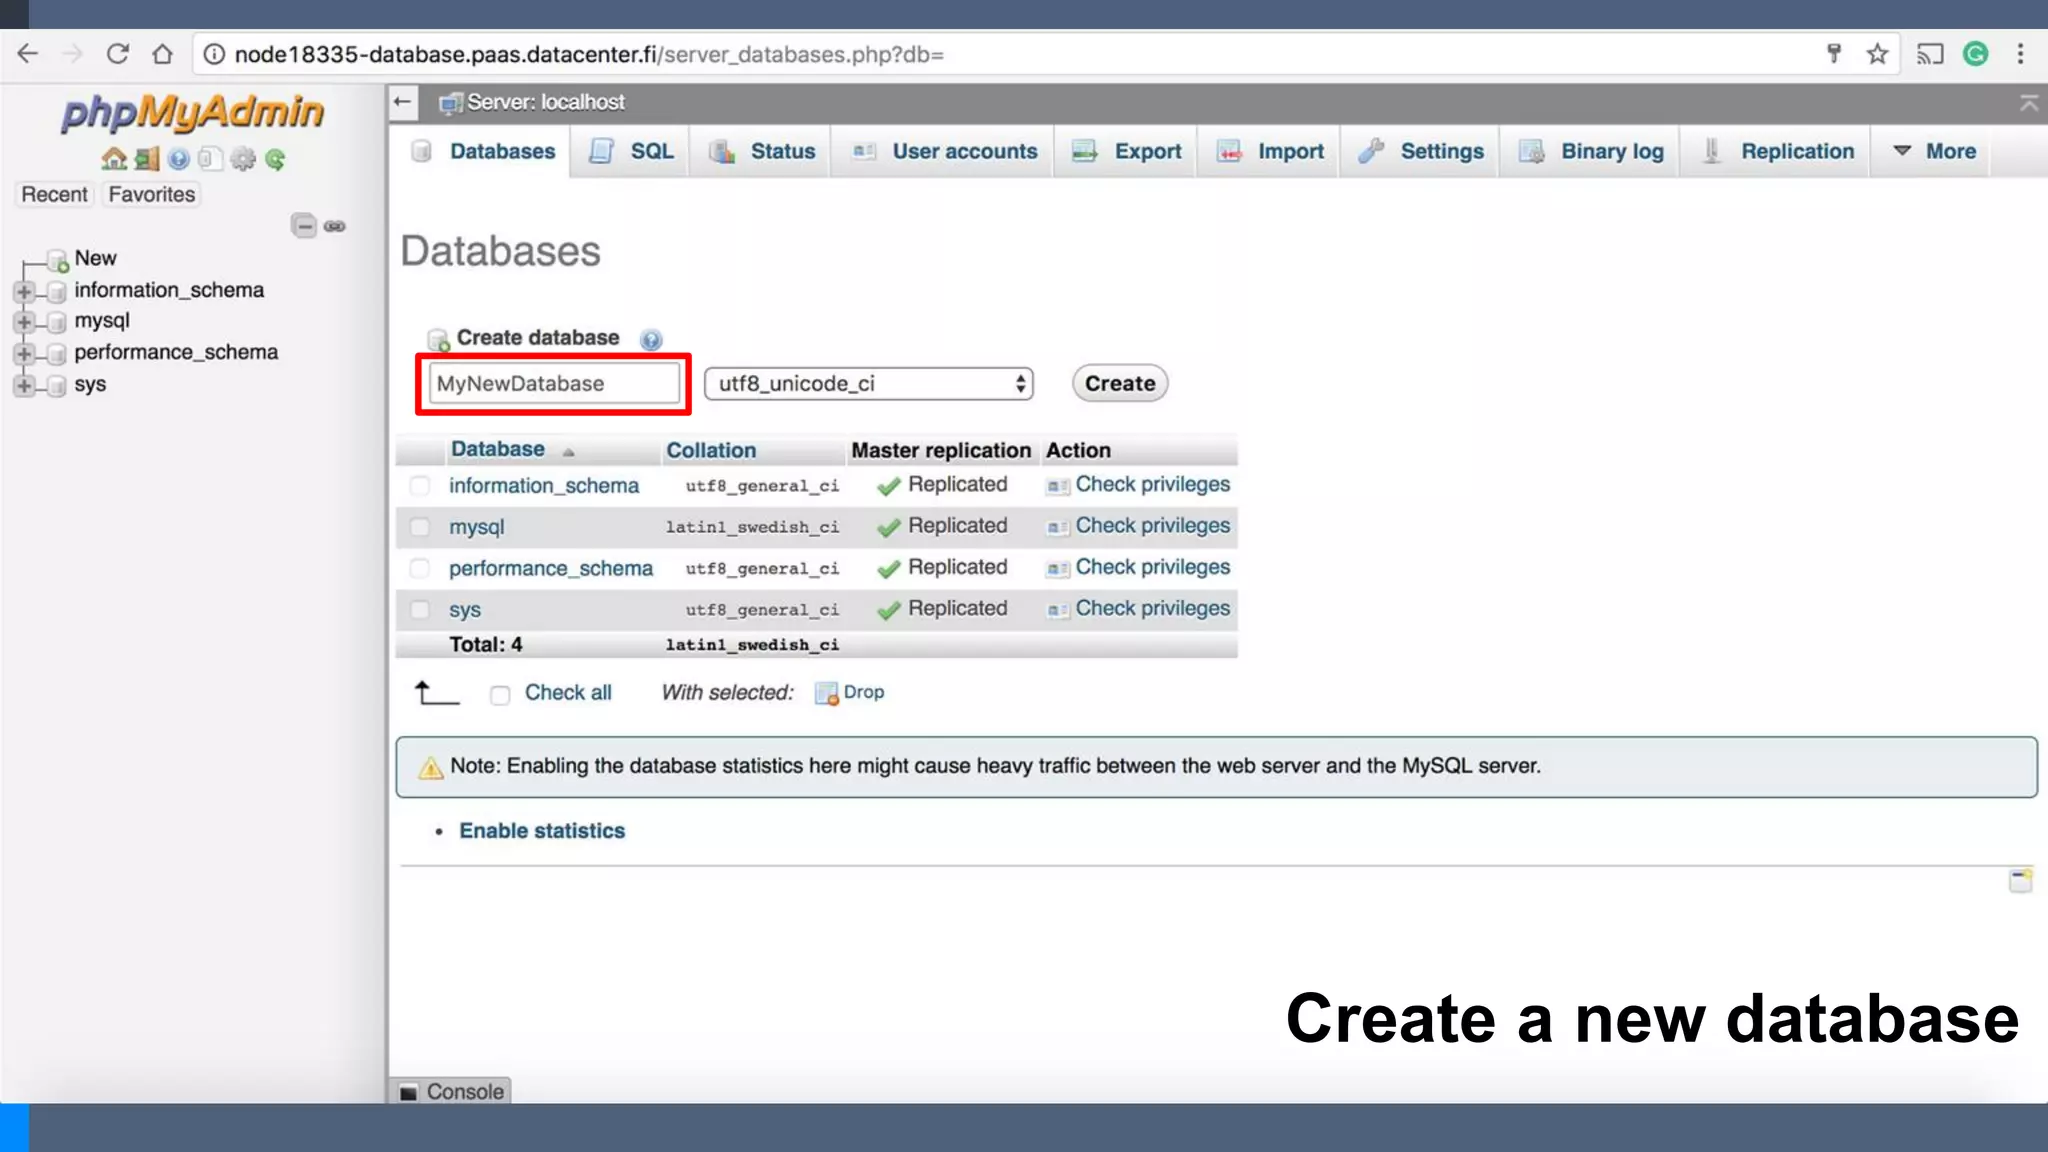Open the Replication tab
This screenshot has height=1152, width=2048.
pos(1777,151)
